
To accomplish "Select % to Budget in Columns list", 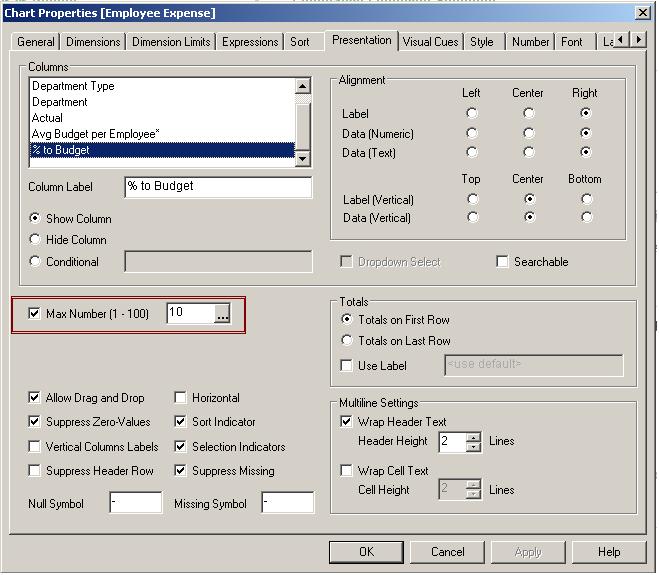I will point(163,150).
